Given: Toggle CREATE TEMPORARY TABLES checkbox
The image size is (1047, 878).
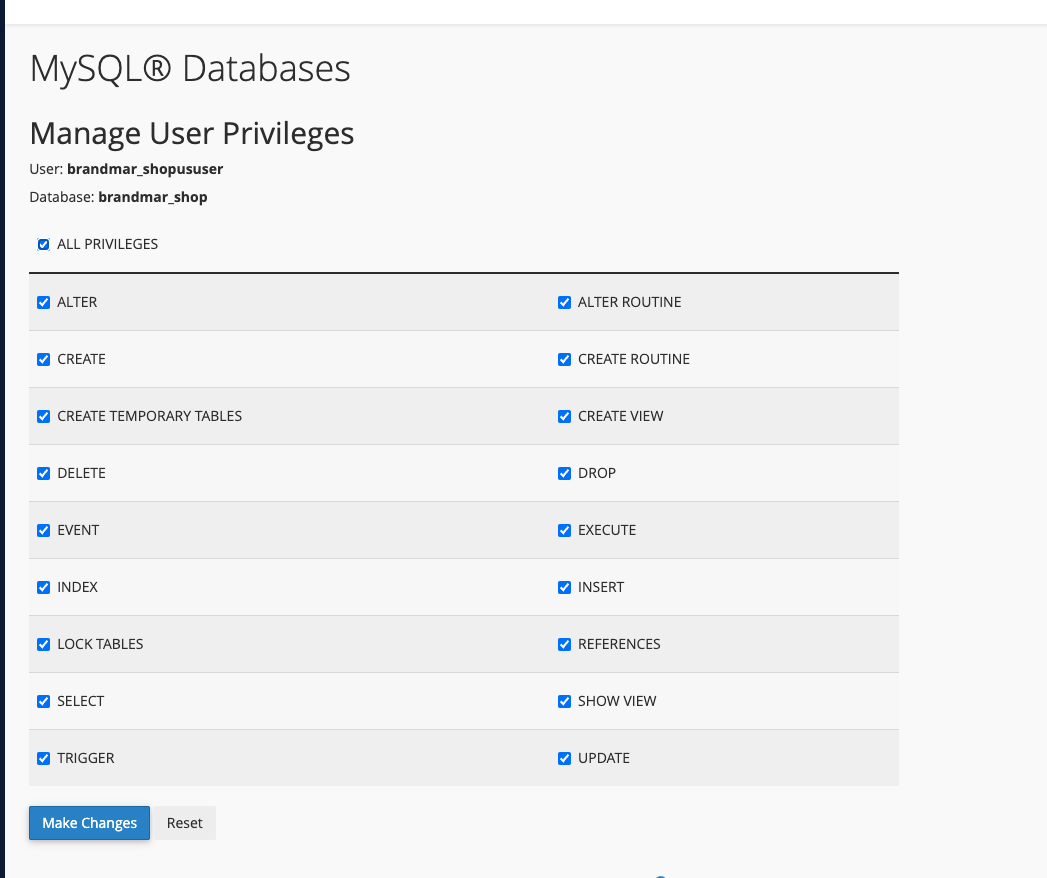Looking at the screenshot, I should (x=43, y=416).
